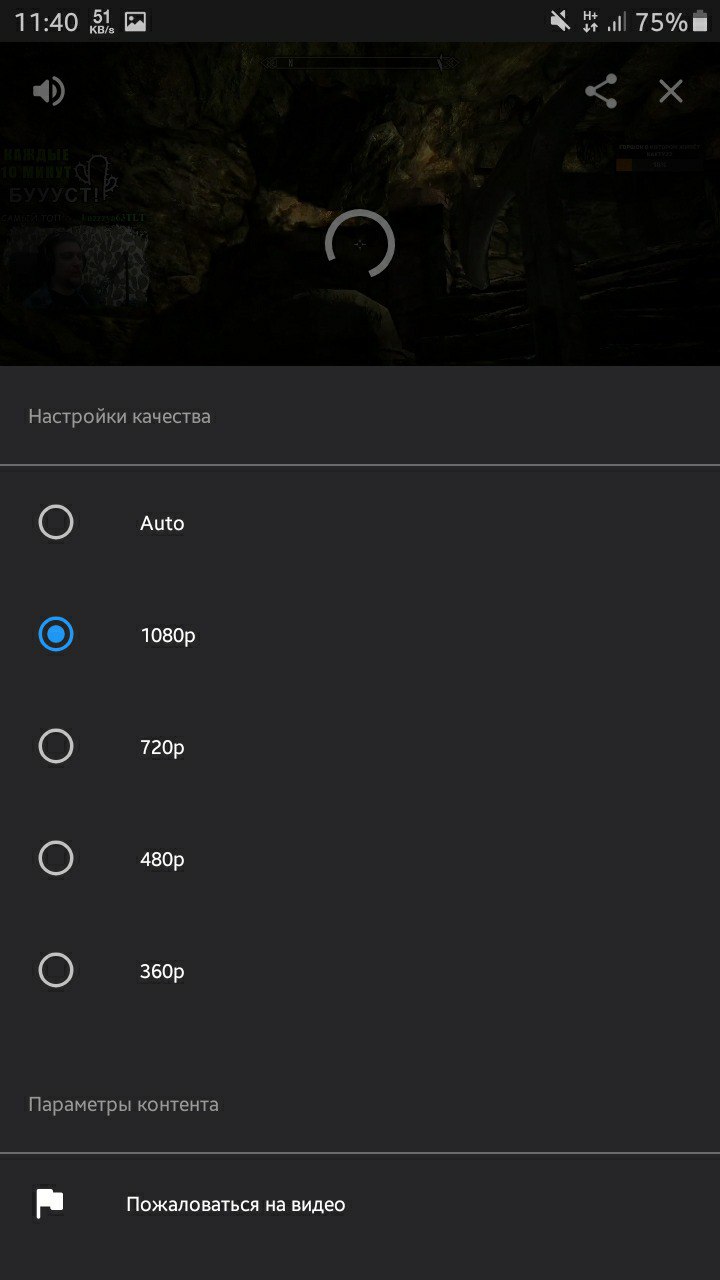This screenshot has width=720, height=1280.
Task: Select the 1080p radio button
Action: pyautogui.click(x=56, y=634)
